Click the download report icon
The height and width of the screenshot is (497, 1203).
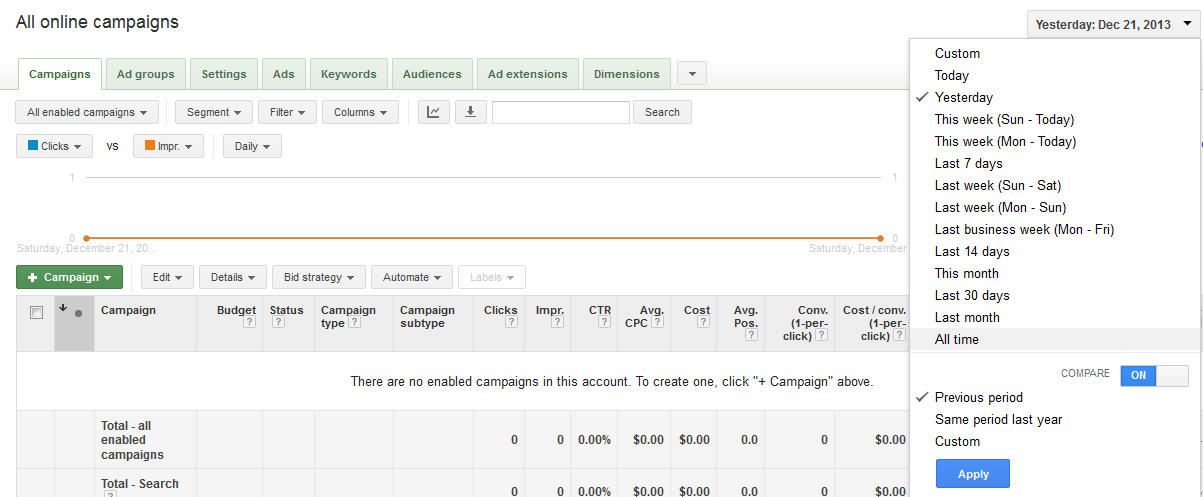click(x=470, y=112)
